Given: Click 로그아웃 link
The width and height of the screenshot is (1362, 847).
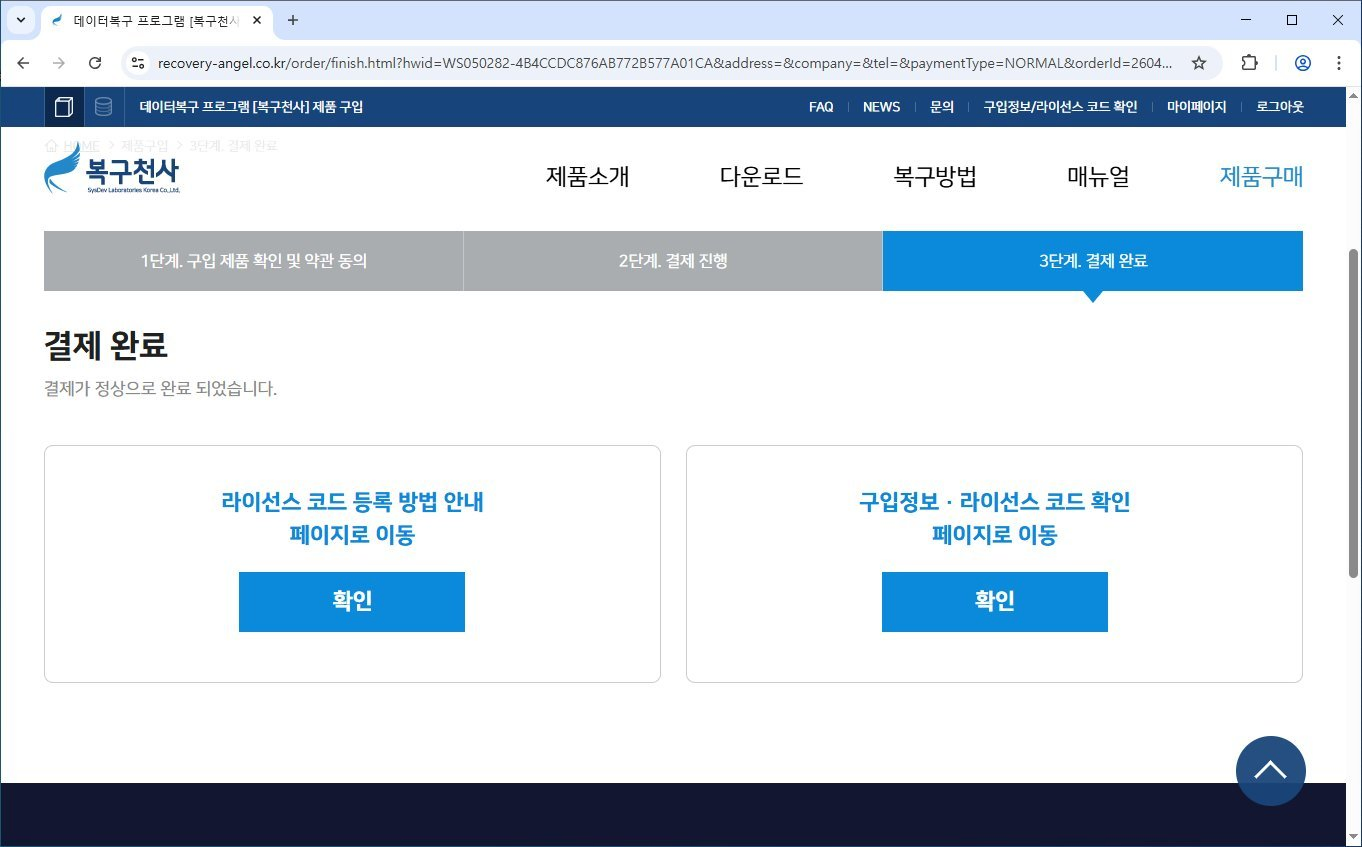Looking at the screenshot, I should (1280, 107).
